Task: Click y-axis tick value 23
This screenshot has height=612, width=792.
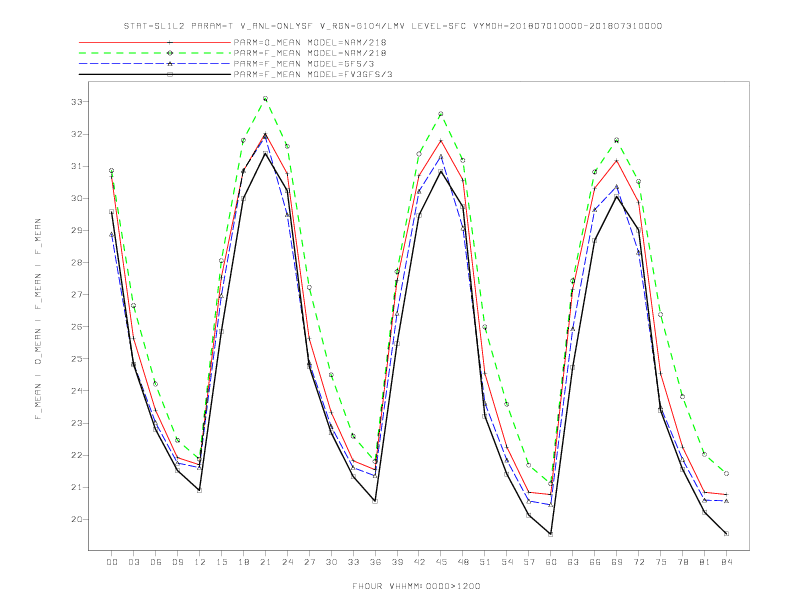Action: [x=76, y=423]
